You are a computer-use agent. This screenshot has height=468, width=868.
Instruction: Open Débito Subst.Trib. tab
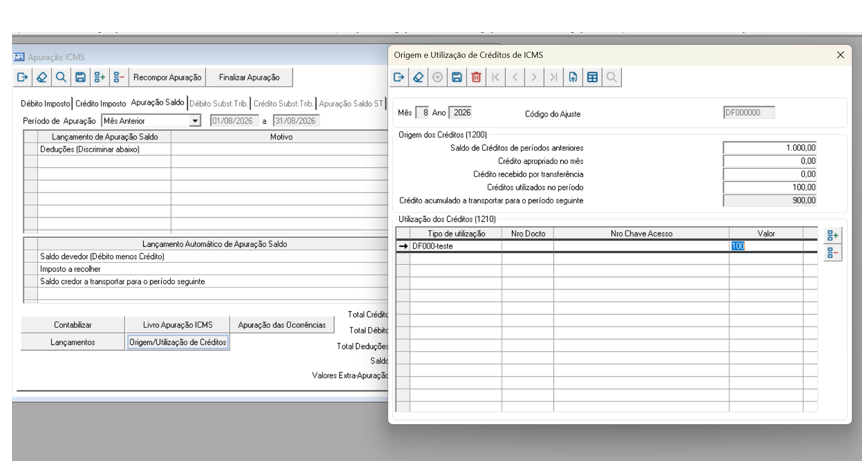click(x=218, y=104)
